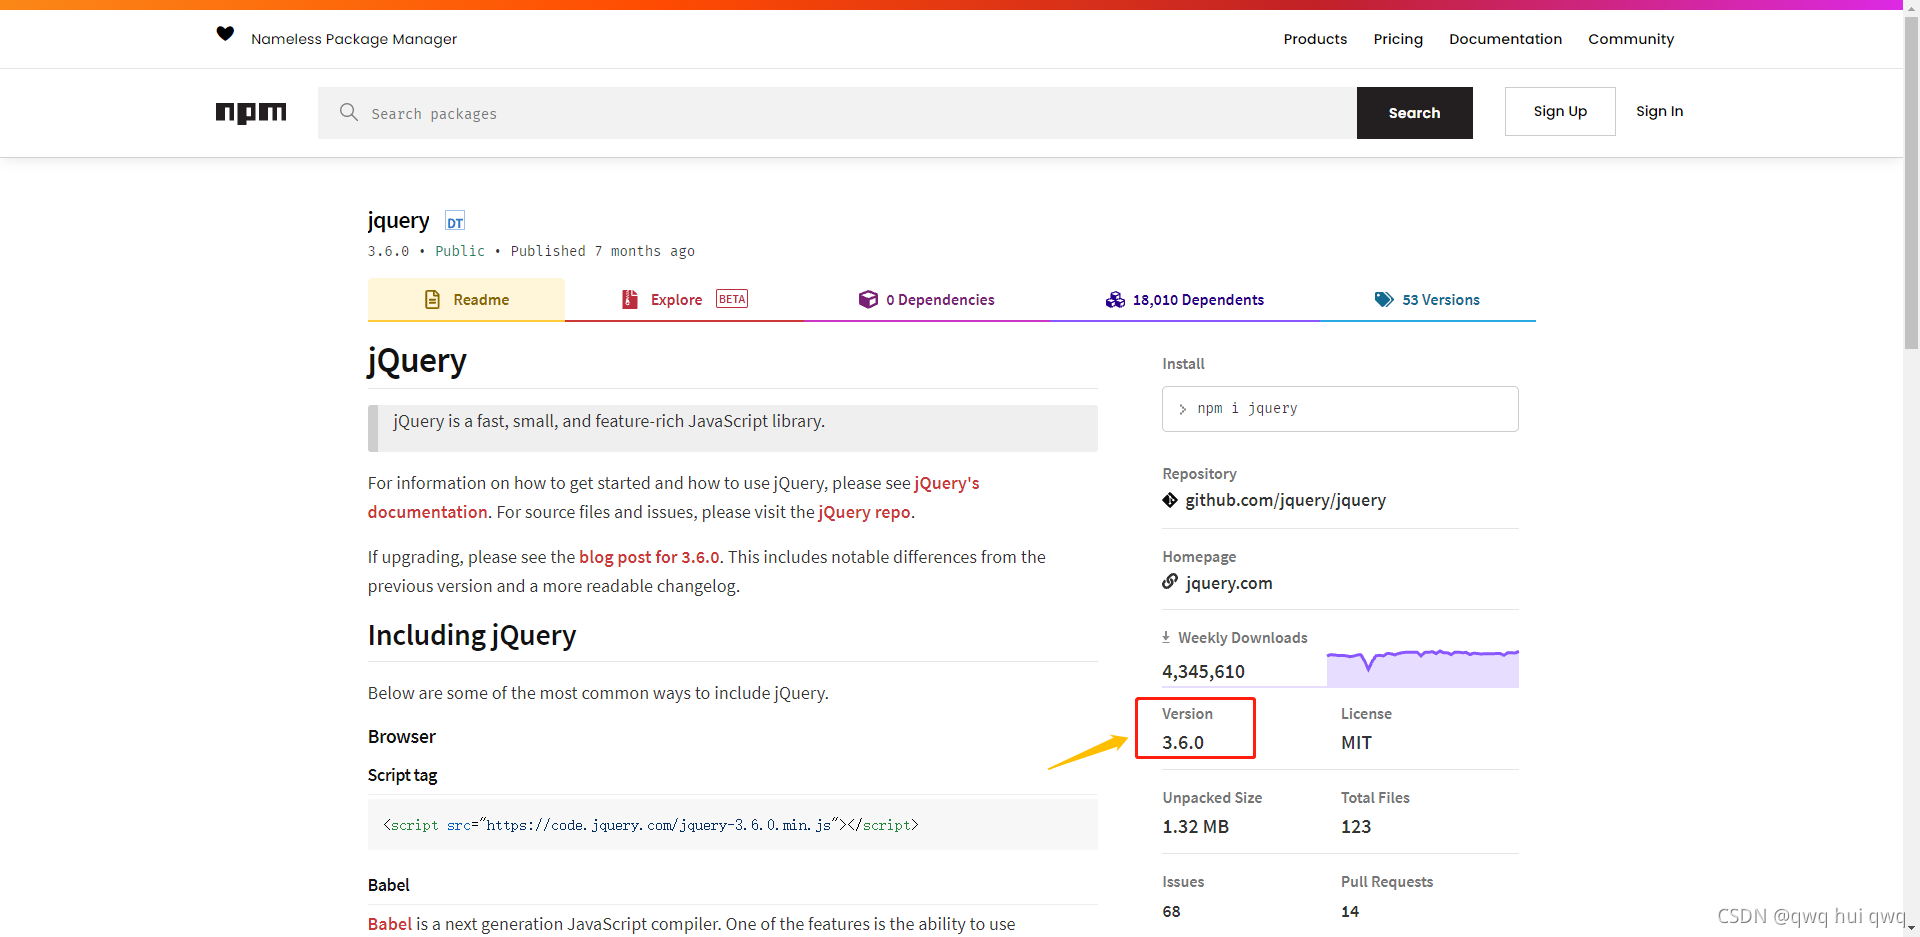The height and width of the screenshot is (937, 1920).
Task: Click the Readme document icon
Action: tap(433, 299)
